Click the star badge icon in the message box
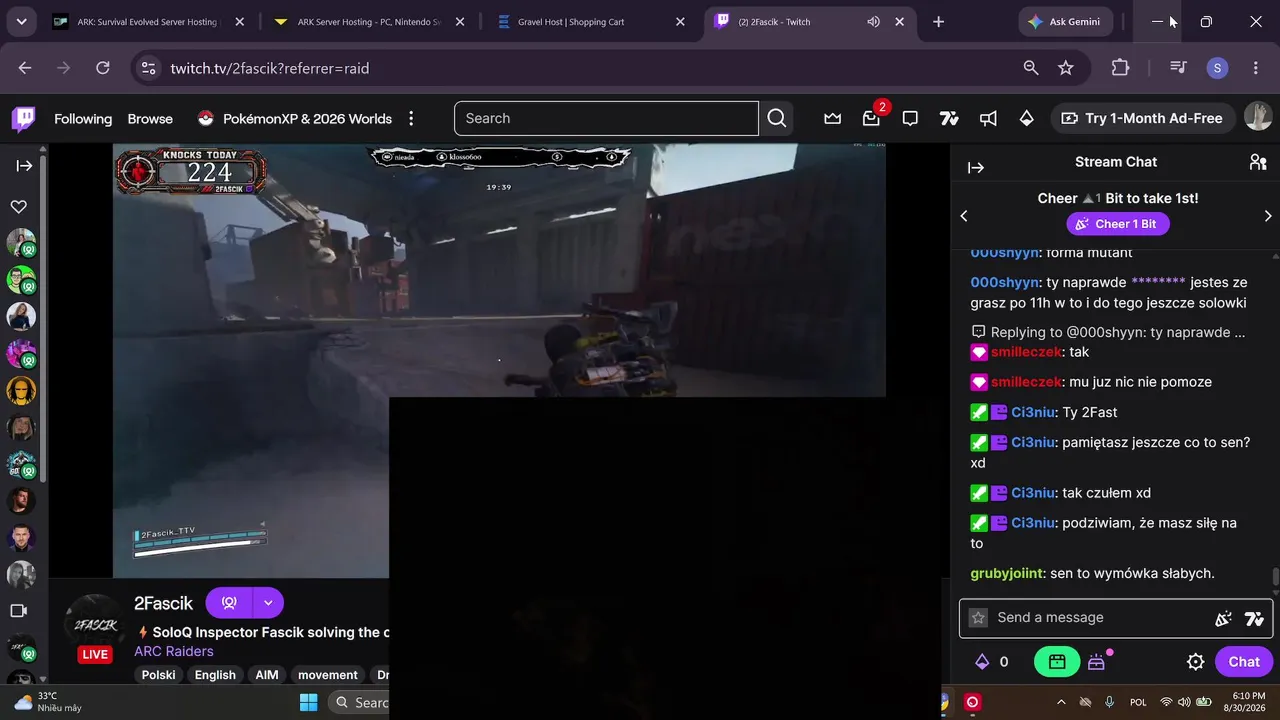Viewport: 1280px width, 720px height. click(979, 618)
